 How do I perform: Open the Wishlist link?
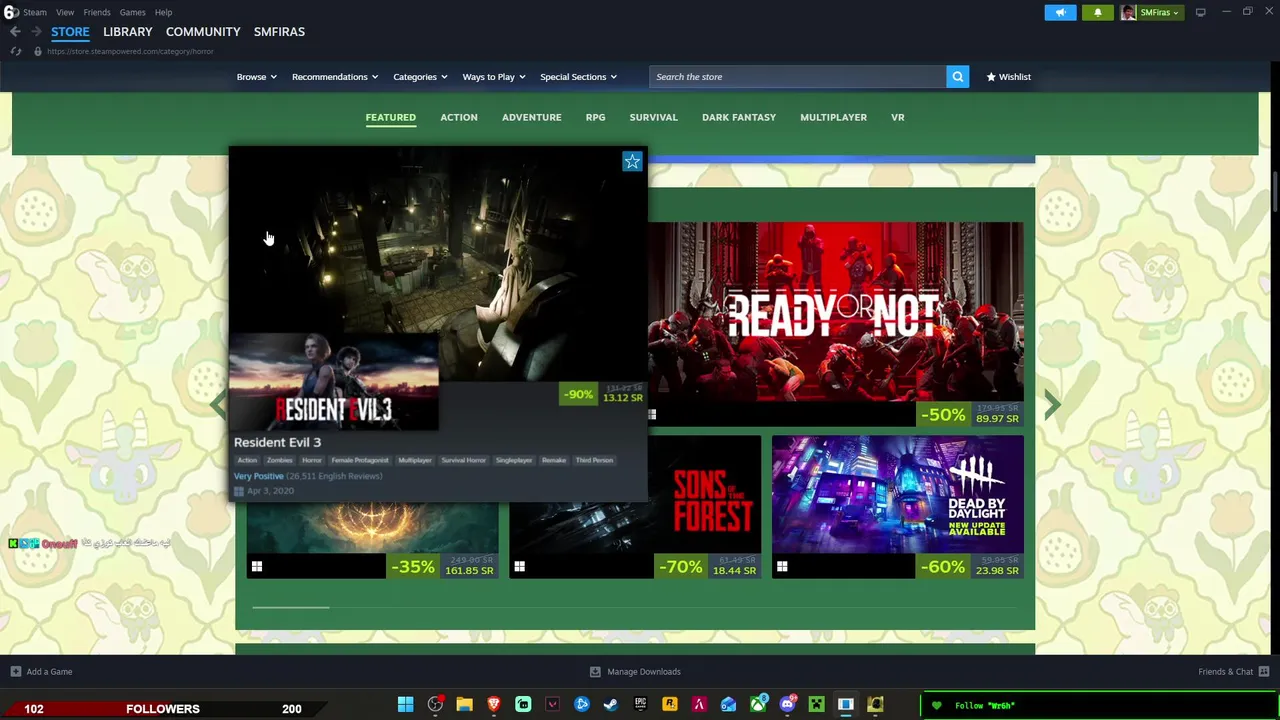(1009, 77)
